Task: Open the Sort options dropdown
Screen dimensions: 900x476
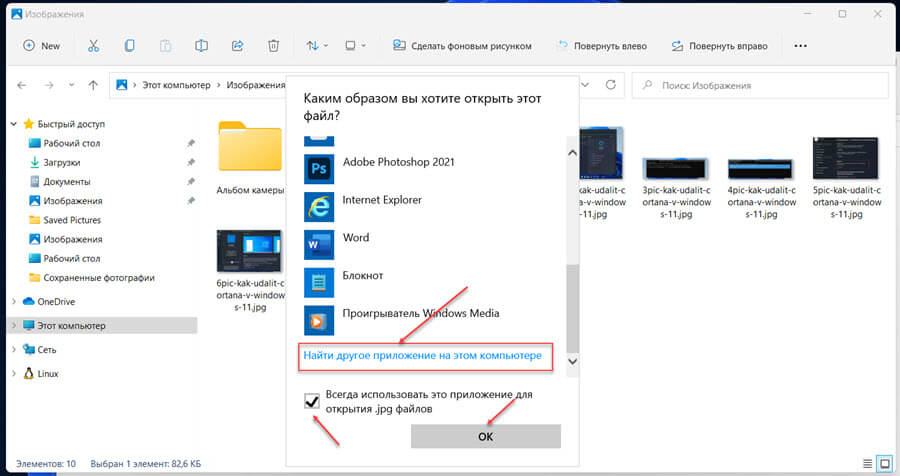Action: pos(317,46)
